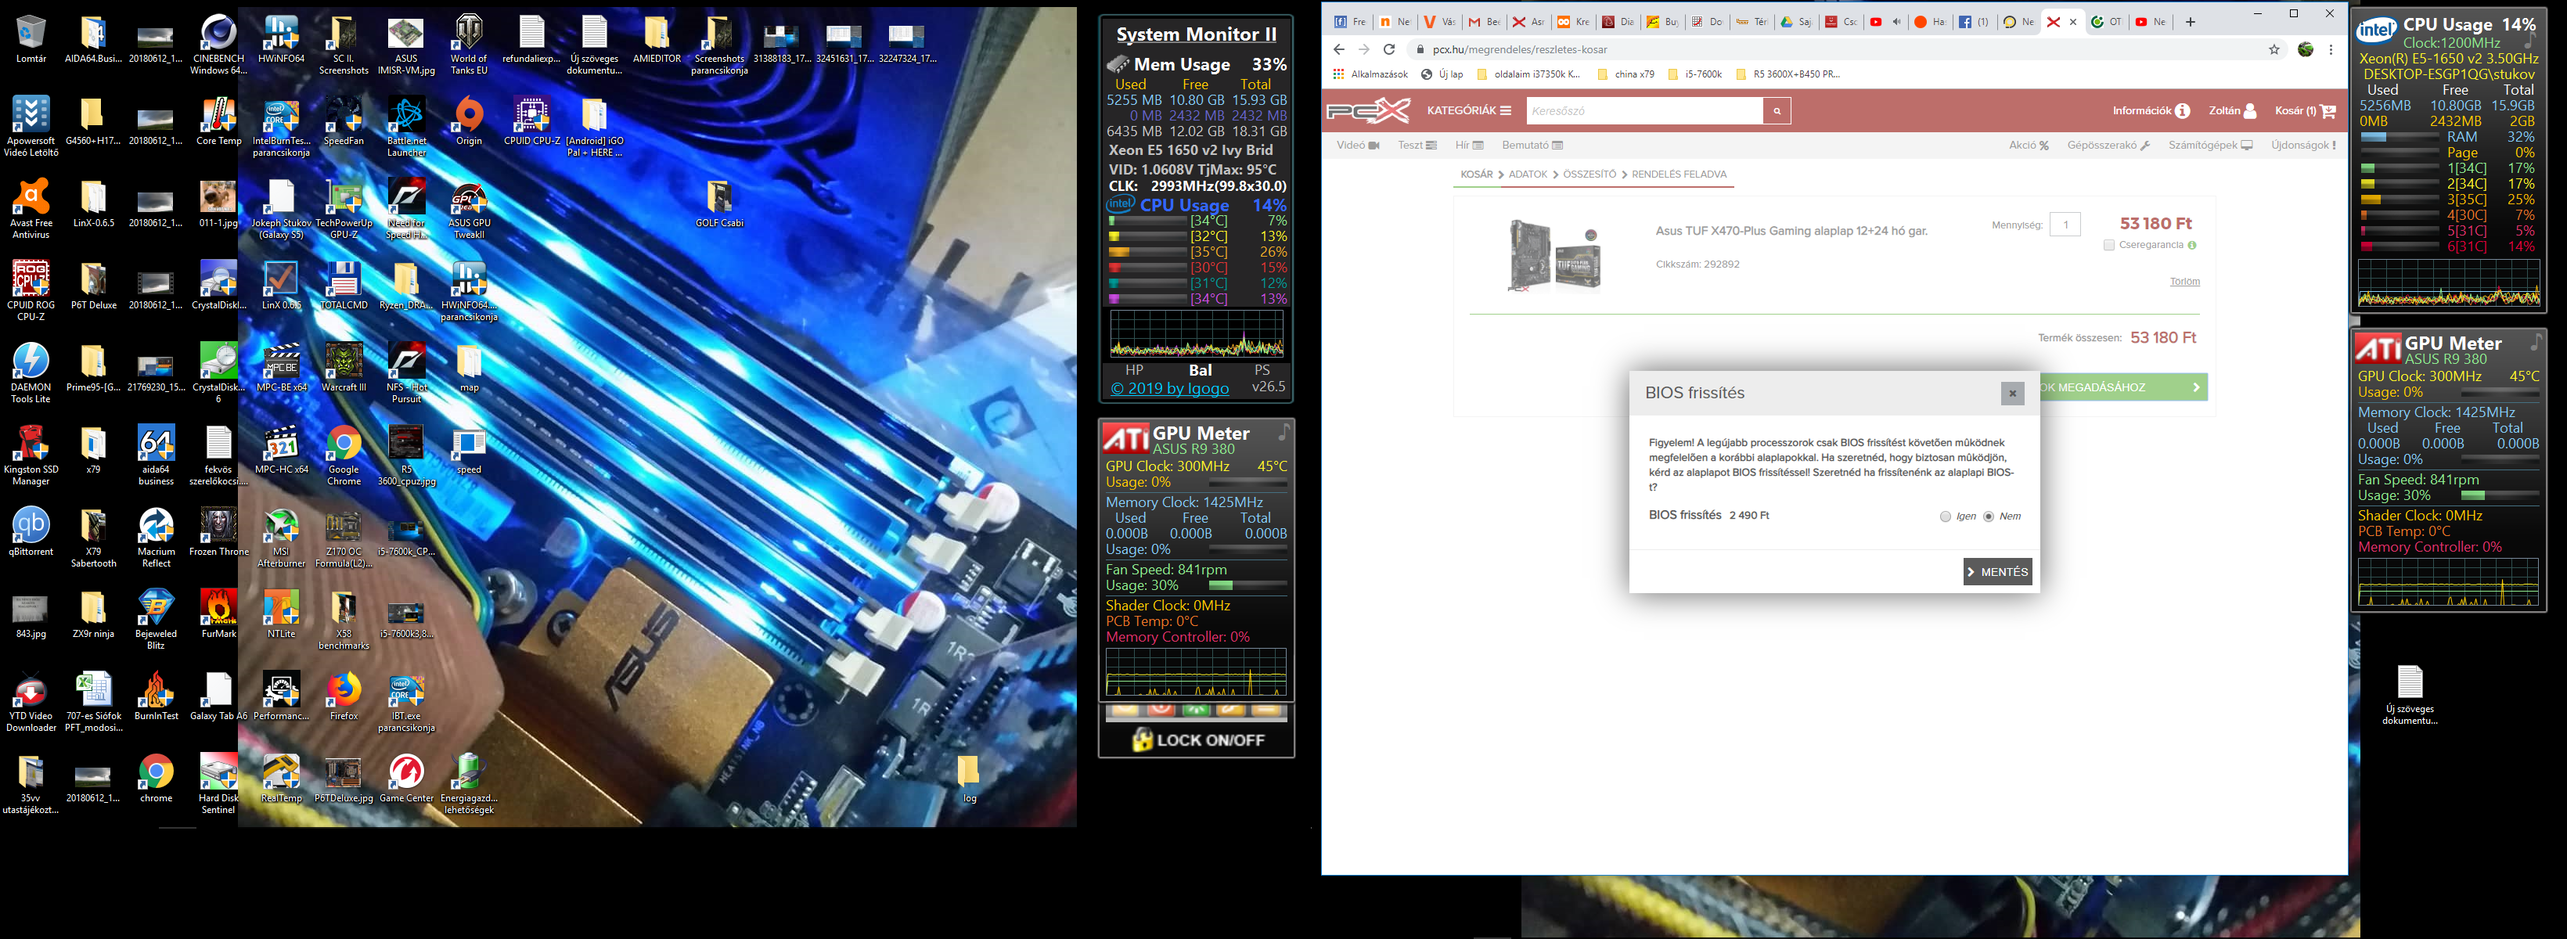Screen dimensions: 2567x939
Task: Open the oldalaim i37350k bookmark folder
Action: coord(1529,75)
